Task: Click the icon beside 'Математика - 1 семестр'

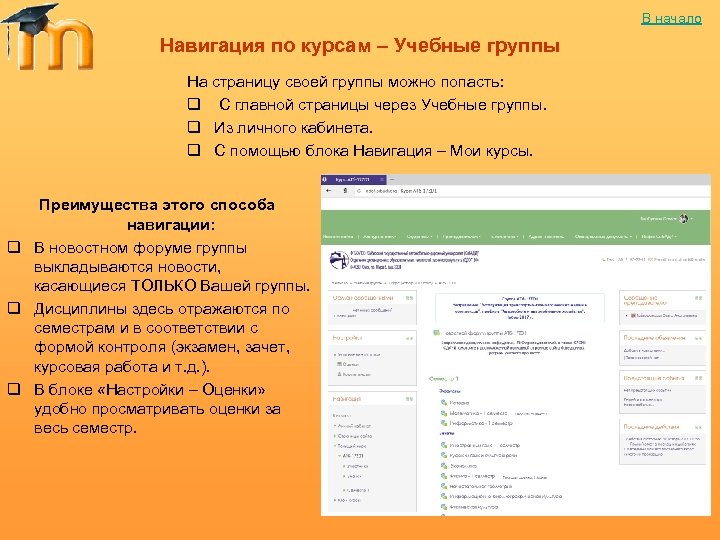Action: click(x=444, y=413)
